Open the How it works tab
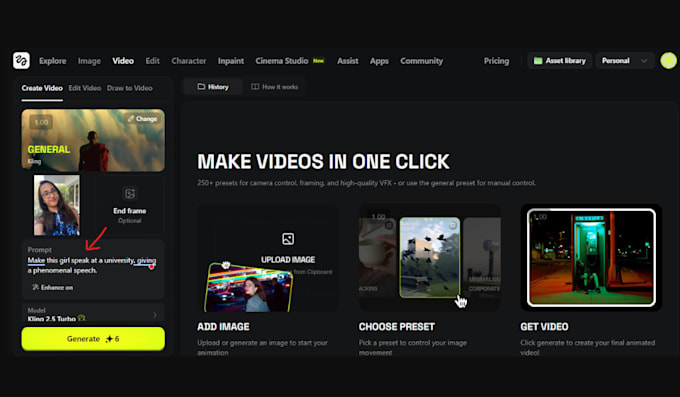 pyautogui.click(x=275, y=87)
